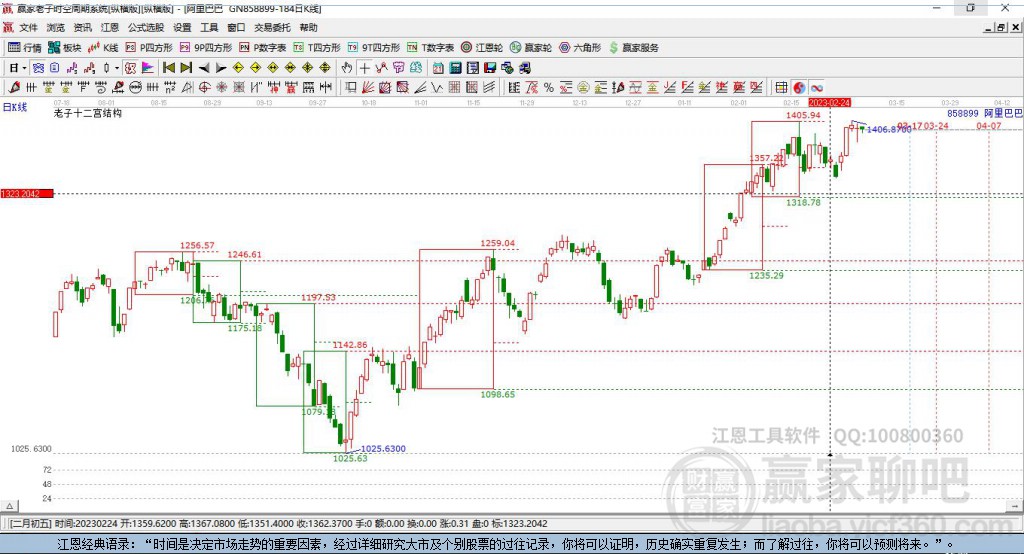The width and height of the screenshot is (1024, 554).
Task: Jump to first bar with green skip-back arrow
Action: click(169, 68)
